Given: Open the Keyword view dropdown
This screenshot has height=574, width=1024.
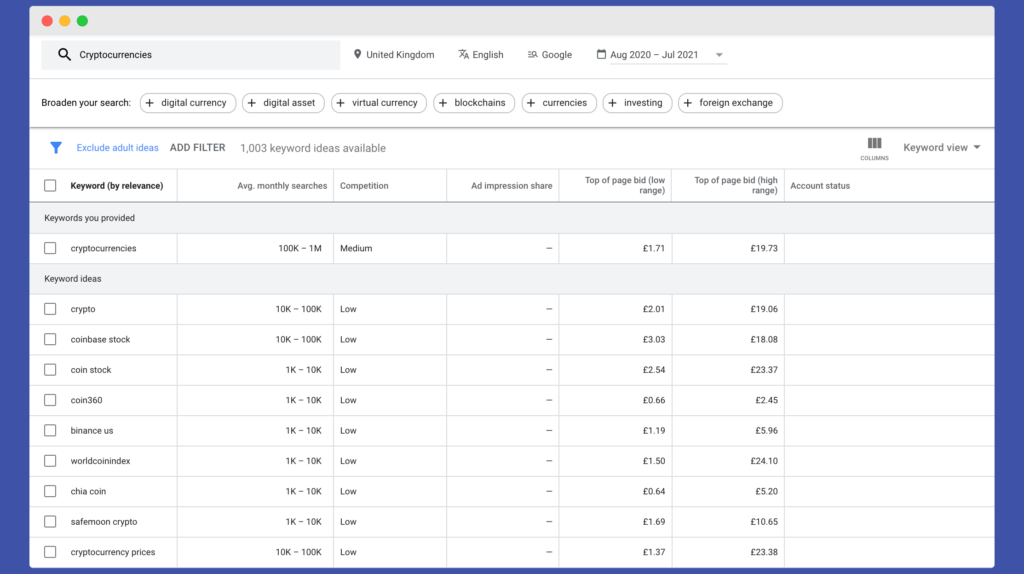Looking at the screenshot, I should [x=941, y=148].
